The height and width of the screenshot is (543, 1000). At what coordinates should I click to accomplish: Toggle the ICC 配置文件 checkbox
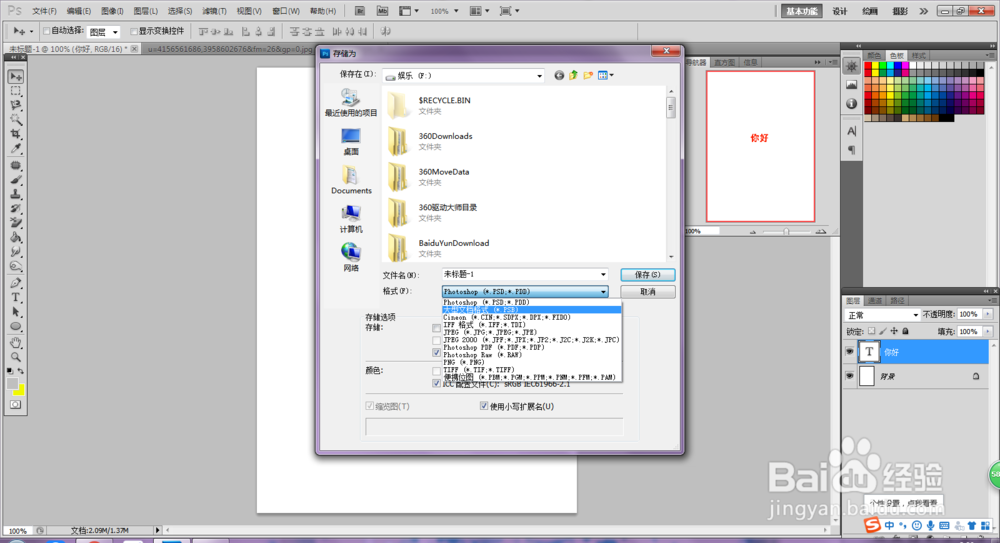[x=436, y=383]
